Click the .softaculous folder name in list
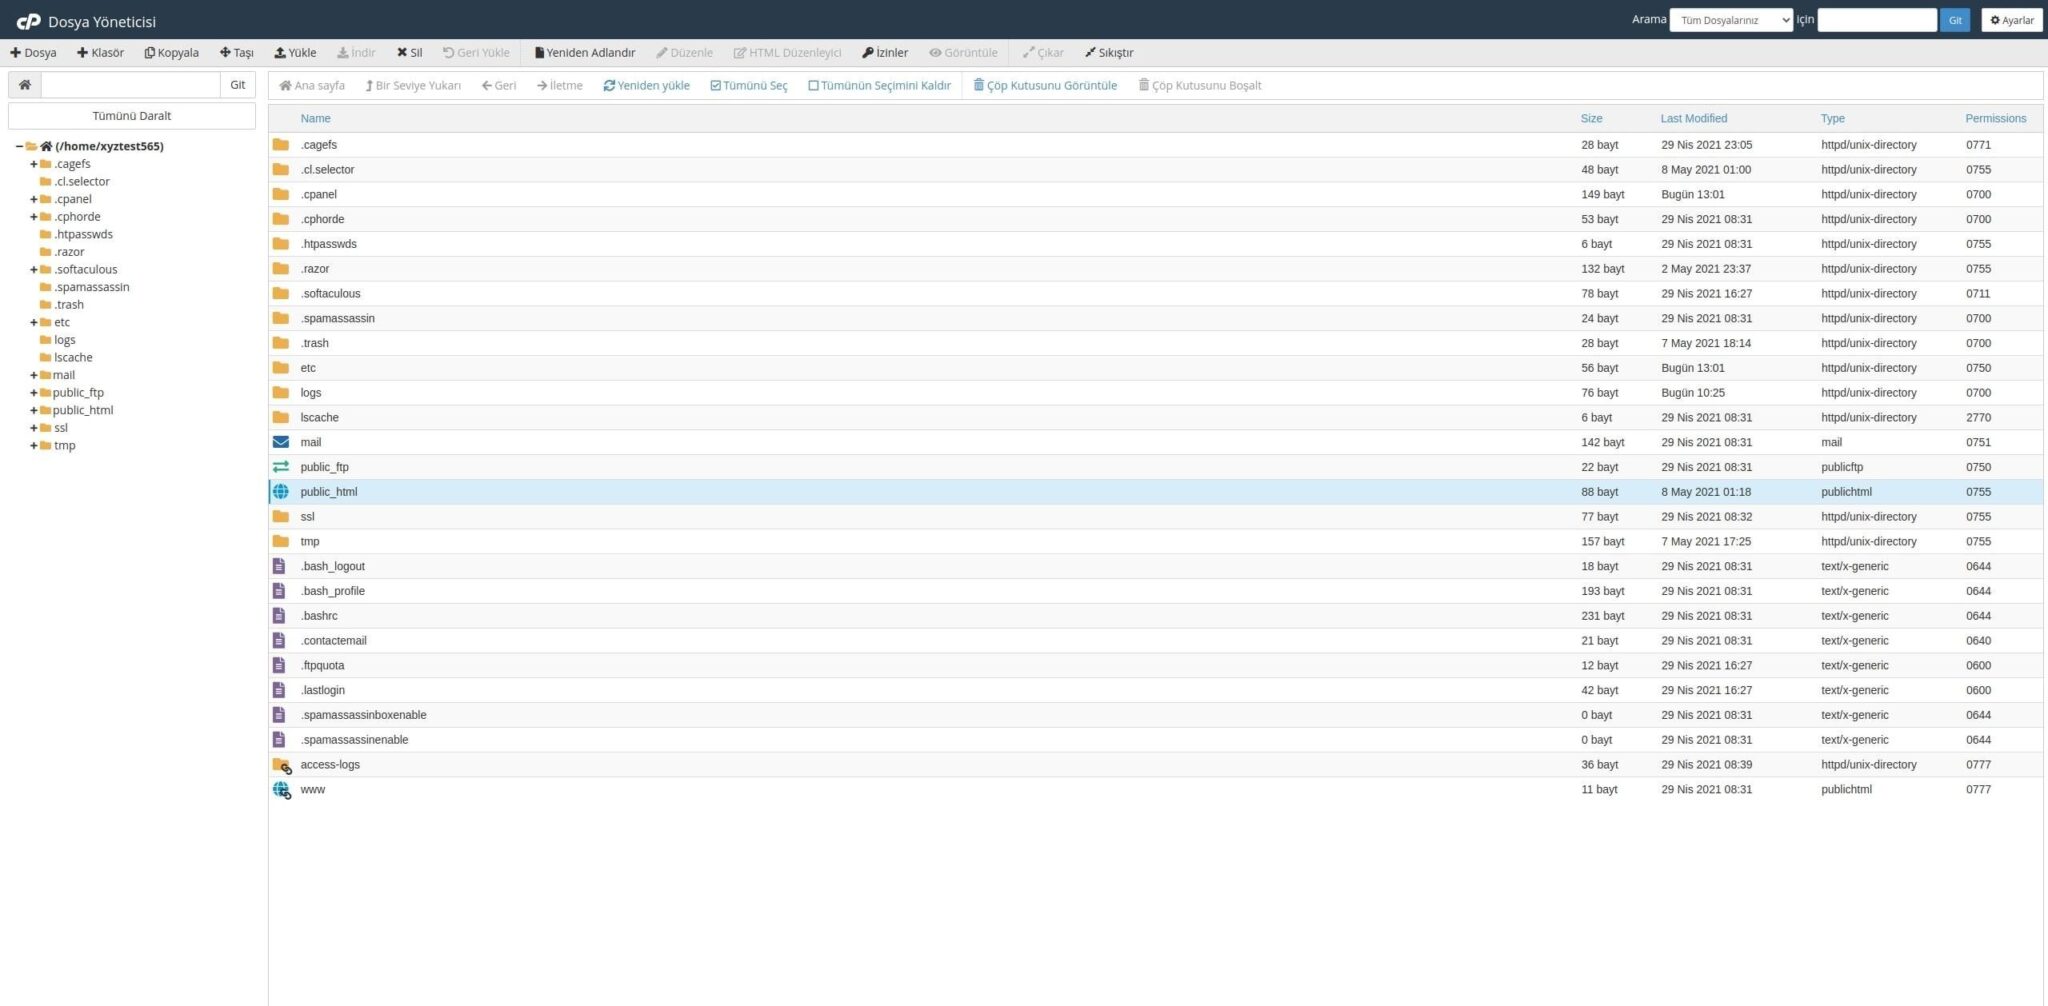The height and width of the screenshot is (1006, 2048). 330,294
